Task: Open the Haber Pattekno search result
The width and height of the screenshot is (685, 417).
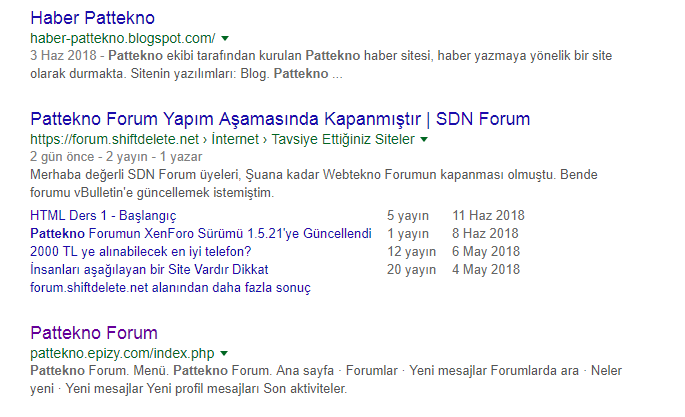Action: tap(93, 18)
